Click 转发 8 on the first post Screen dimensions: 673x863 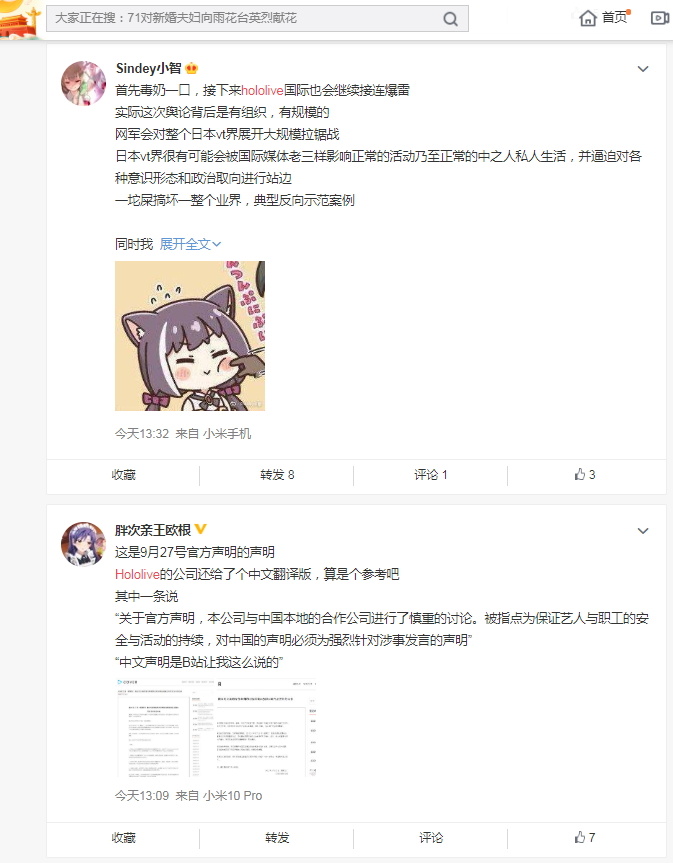point(277,475)
